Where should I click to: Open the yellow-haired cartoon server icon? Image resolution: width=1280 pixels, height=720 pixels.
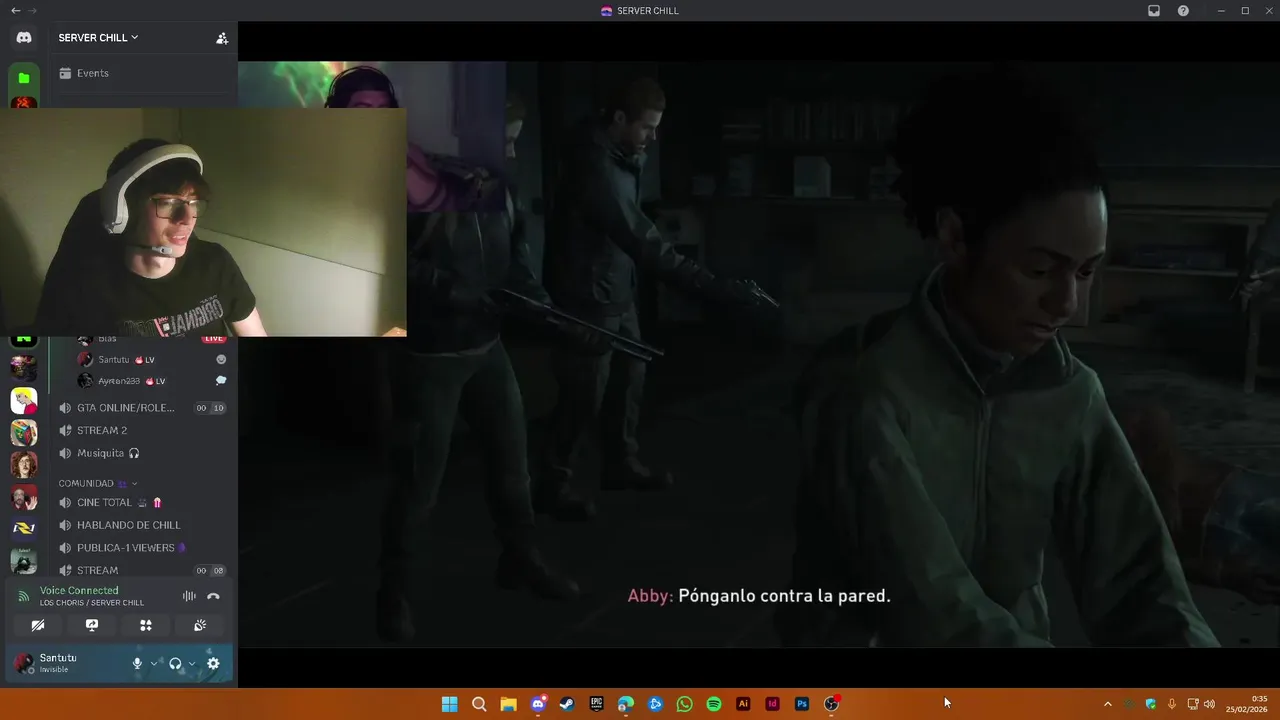click(24, 401)
